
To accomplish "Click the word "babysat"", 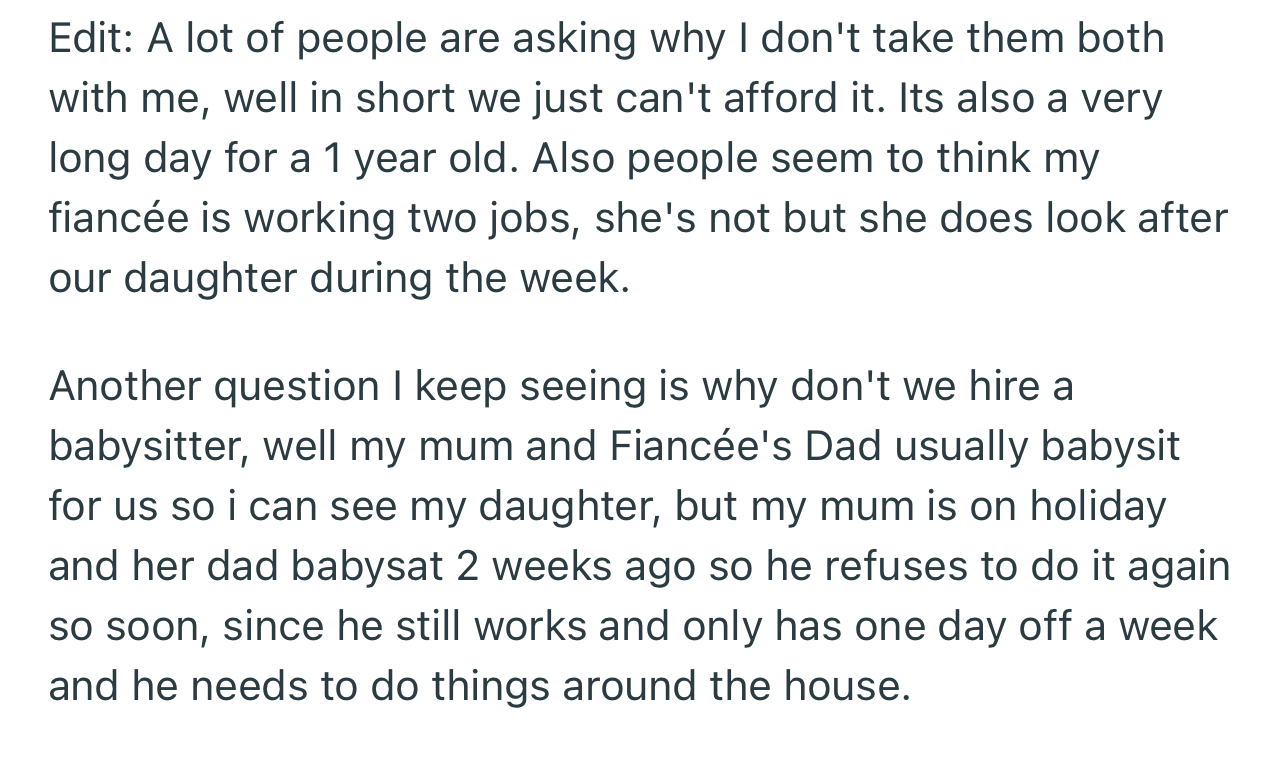I will (367, 566).
